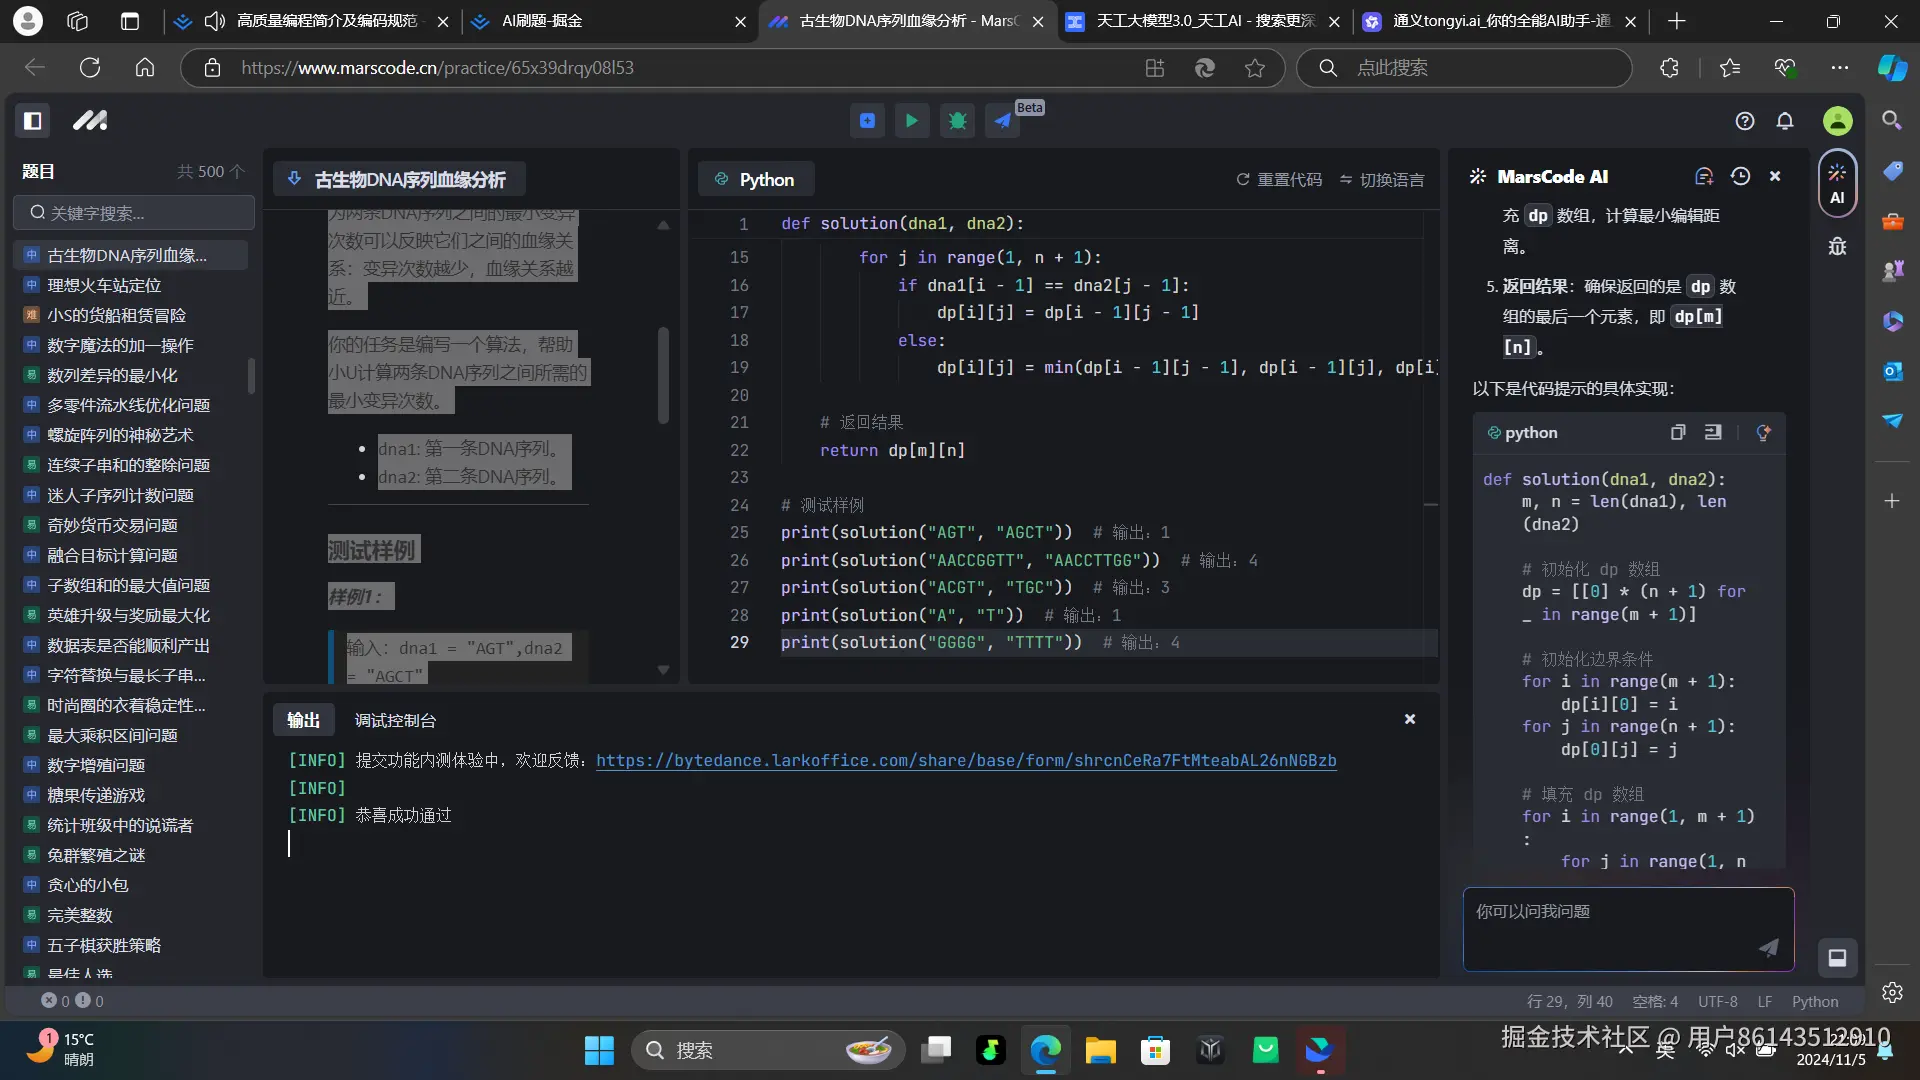This screenshot has width=1920, height=1080.
Task: Open the help question-mark icon
Action: [1745, 121]
